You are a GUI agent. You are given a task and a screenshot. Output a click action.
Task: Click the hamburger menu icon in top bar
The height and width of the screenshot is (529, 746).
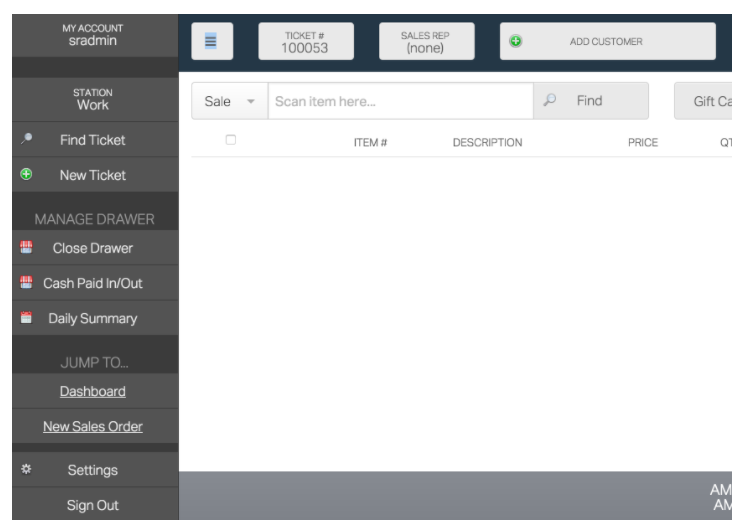[x=211, y=42]
